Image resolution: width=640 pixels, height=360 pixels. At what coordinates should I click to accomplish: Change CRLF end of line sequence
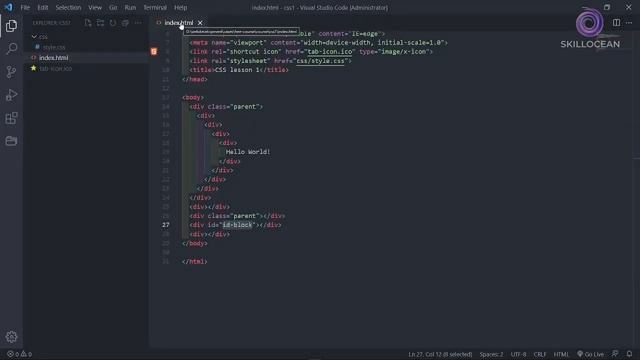540,354
